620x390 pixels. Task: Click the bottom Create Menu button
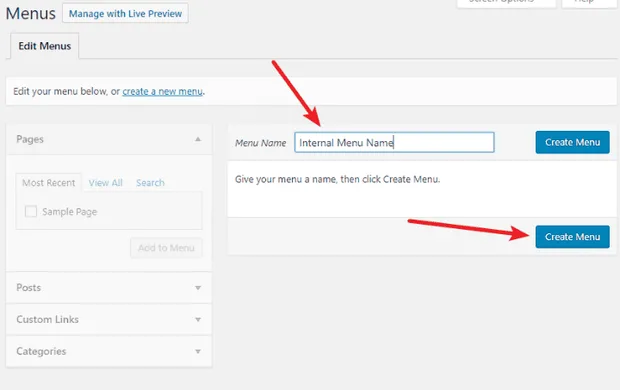[573, 237]
